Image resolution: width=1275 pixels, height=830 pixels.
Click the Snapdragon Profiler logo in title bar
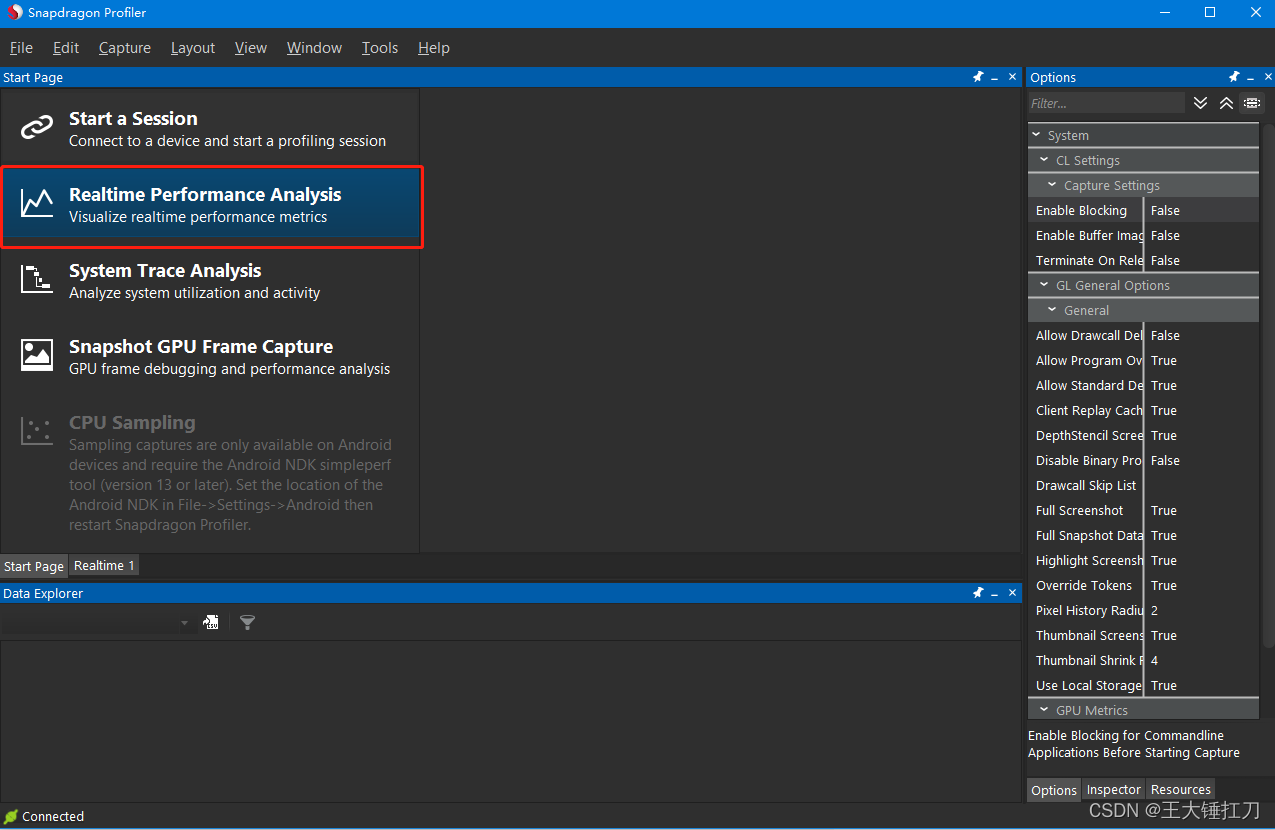14,13
